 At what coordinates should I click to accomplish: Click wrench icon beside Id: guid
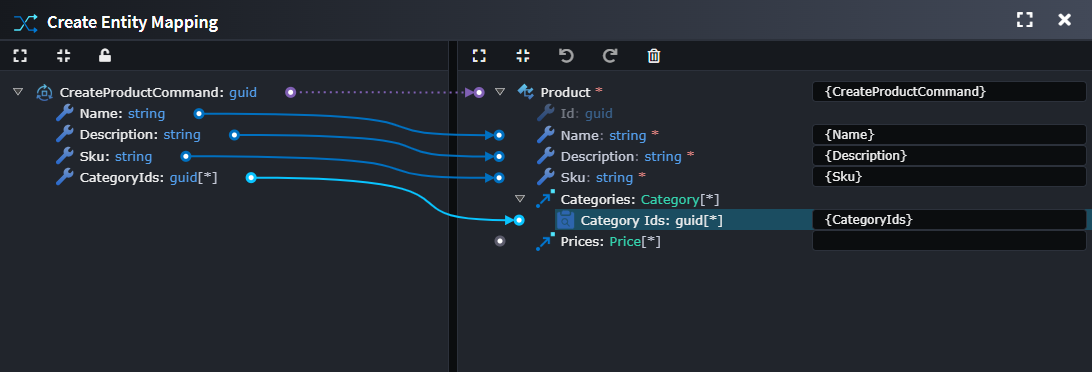pyautogui.click(x=545, y=113)
